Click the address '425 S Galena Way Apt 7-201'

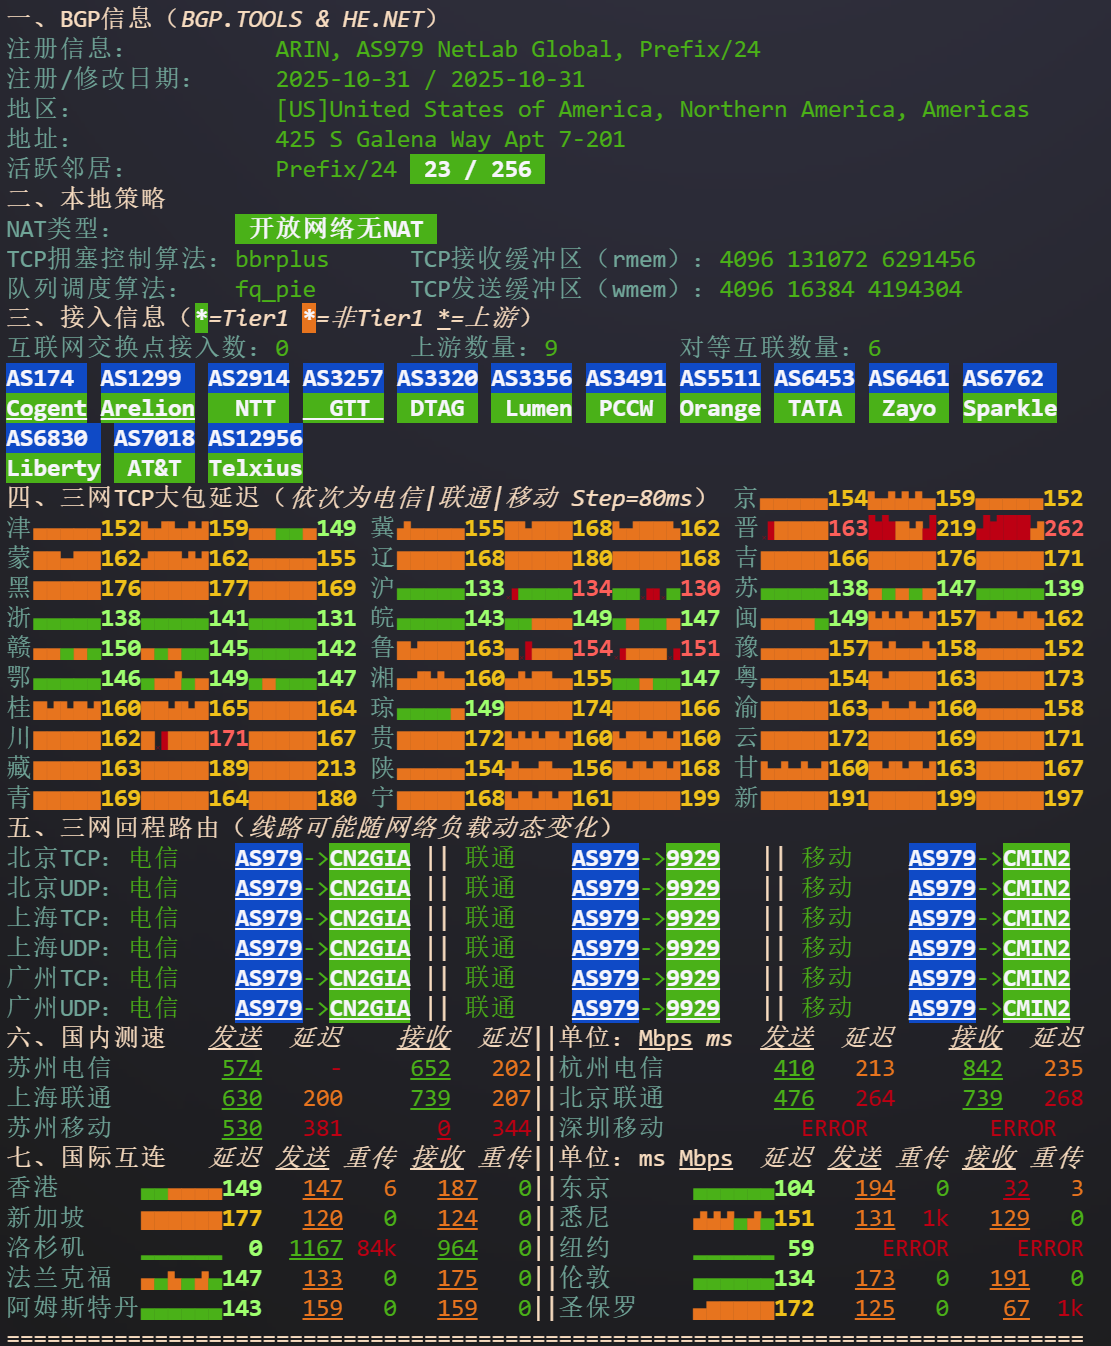450,140
